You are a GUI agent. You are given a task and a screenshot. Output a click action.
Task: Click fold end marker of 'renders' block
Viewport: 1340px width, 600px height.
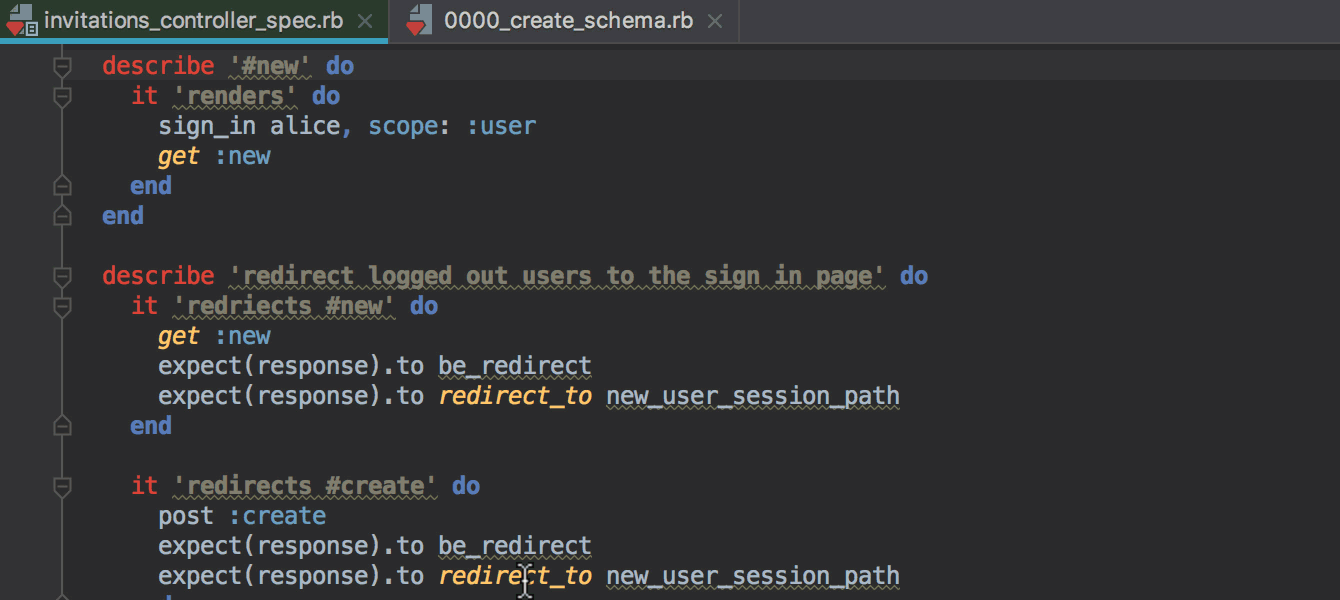pos(62,186)
